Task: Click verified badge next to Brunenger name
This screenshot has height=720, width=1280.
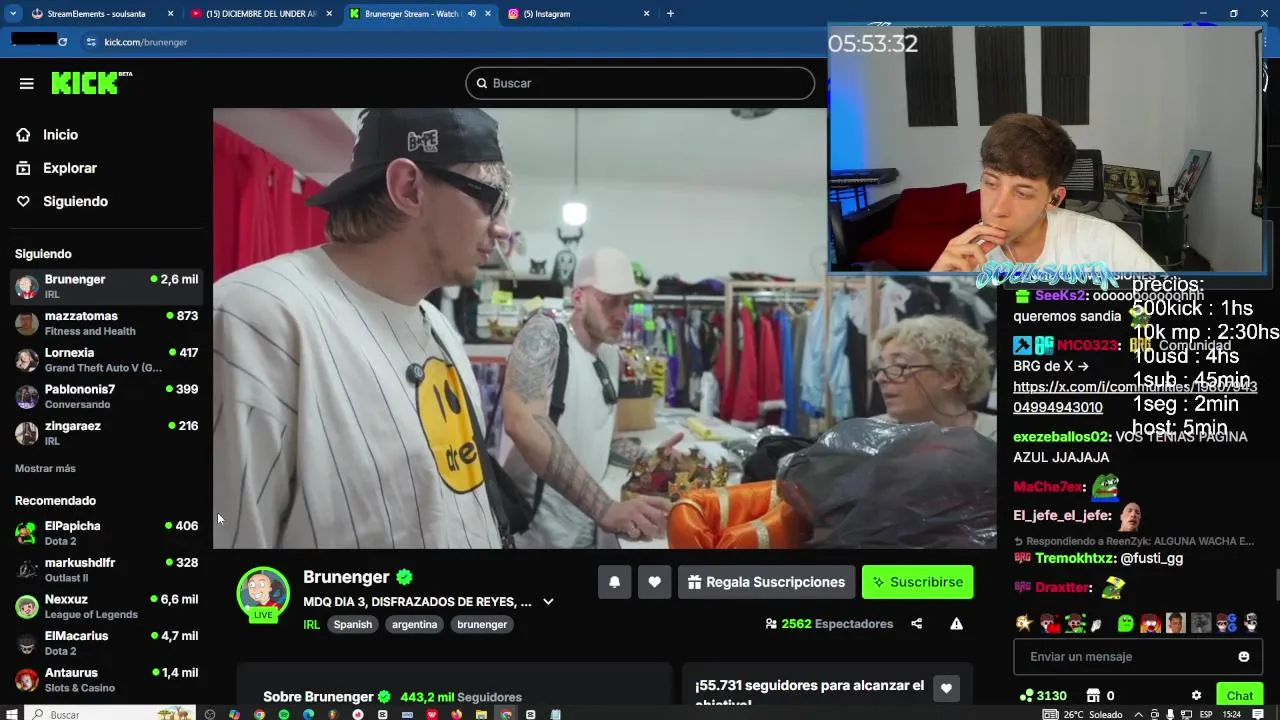Action: [x=404, y=577]
